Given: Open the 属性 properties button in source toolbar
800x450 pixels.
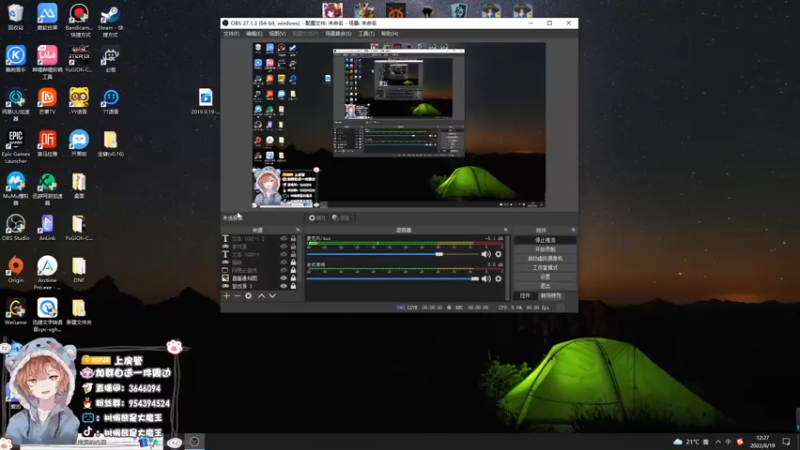Looking at the screenshot, I should click(317, 218).
